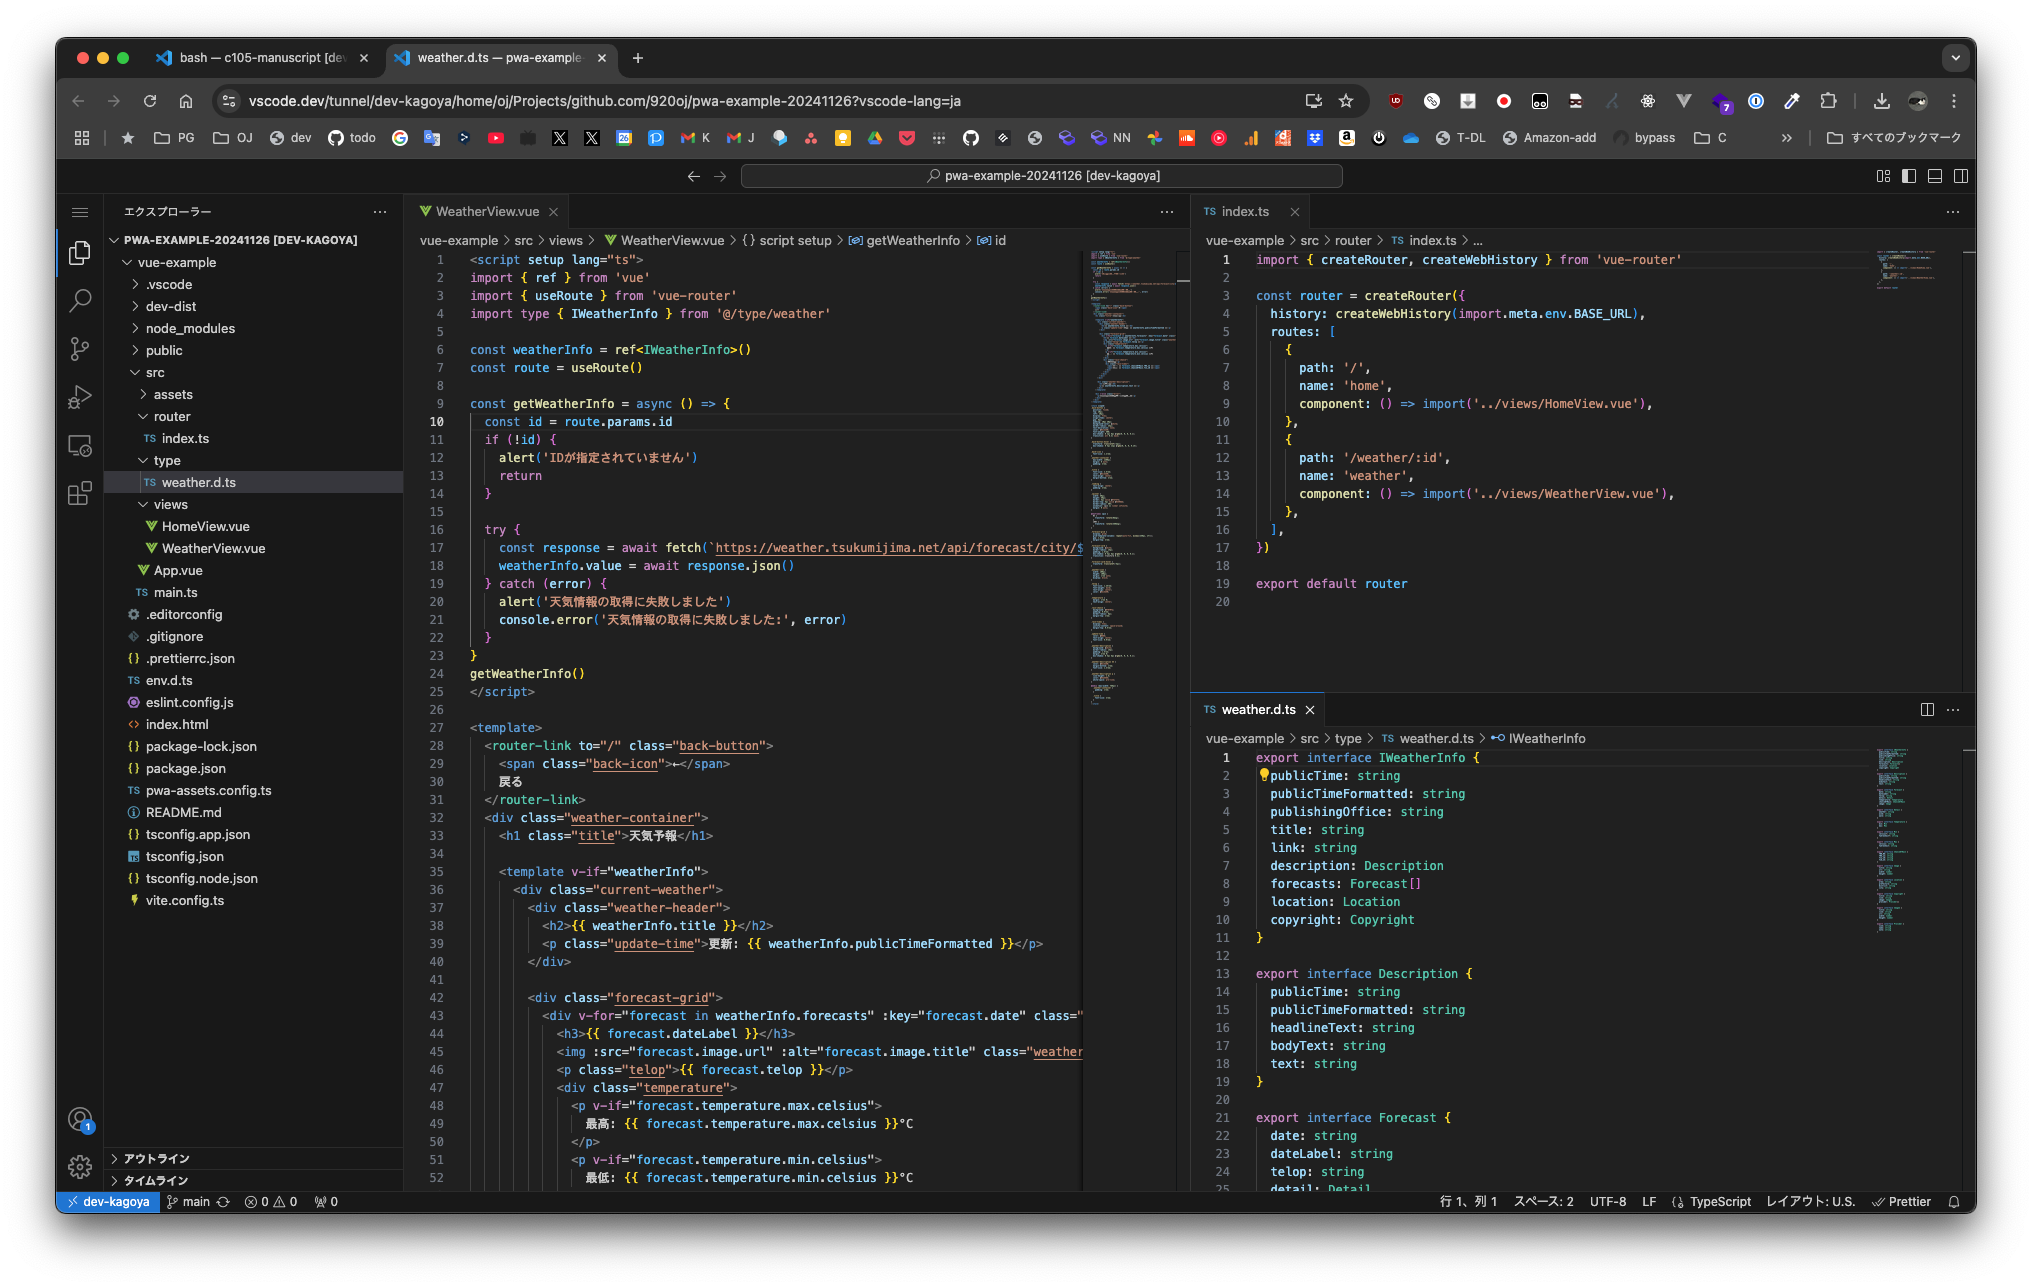Collapse the src folder

click(x=155, y=373)
